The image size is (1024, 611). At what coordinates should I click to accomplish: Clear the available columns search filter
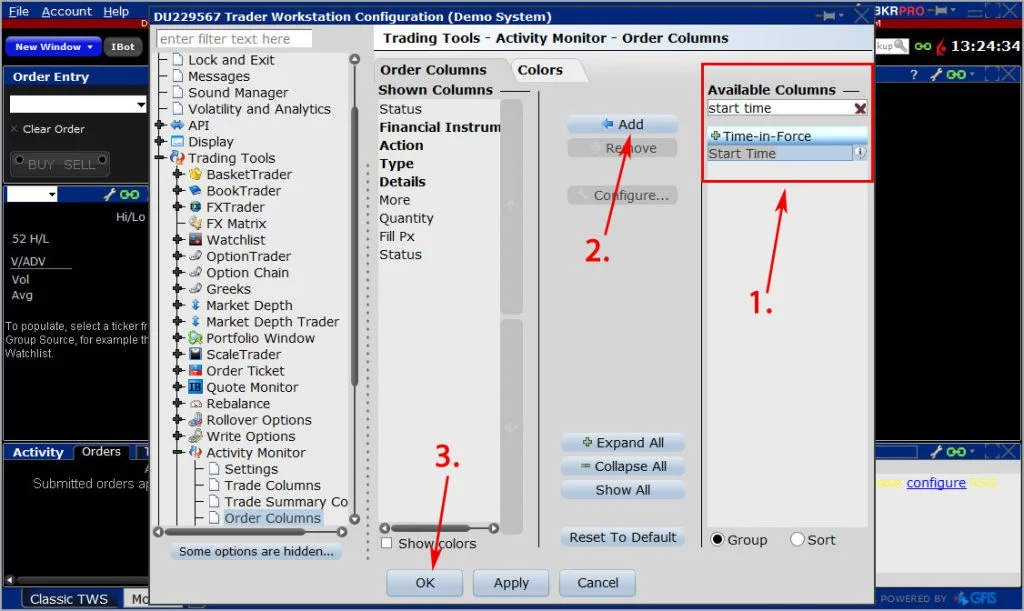pos(860,109)
